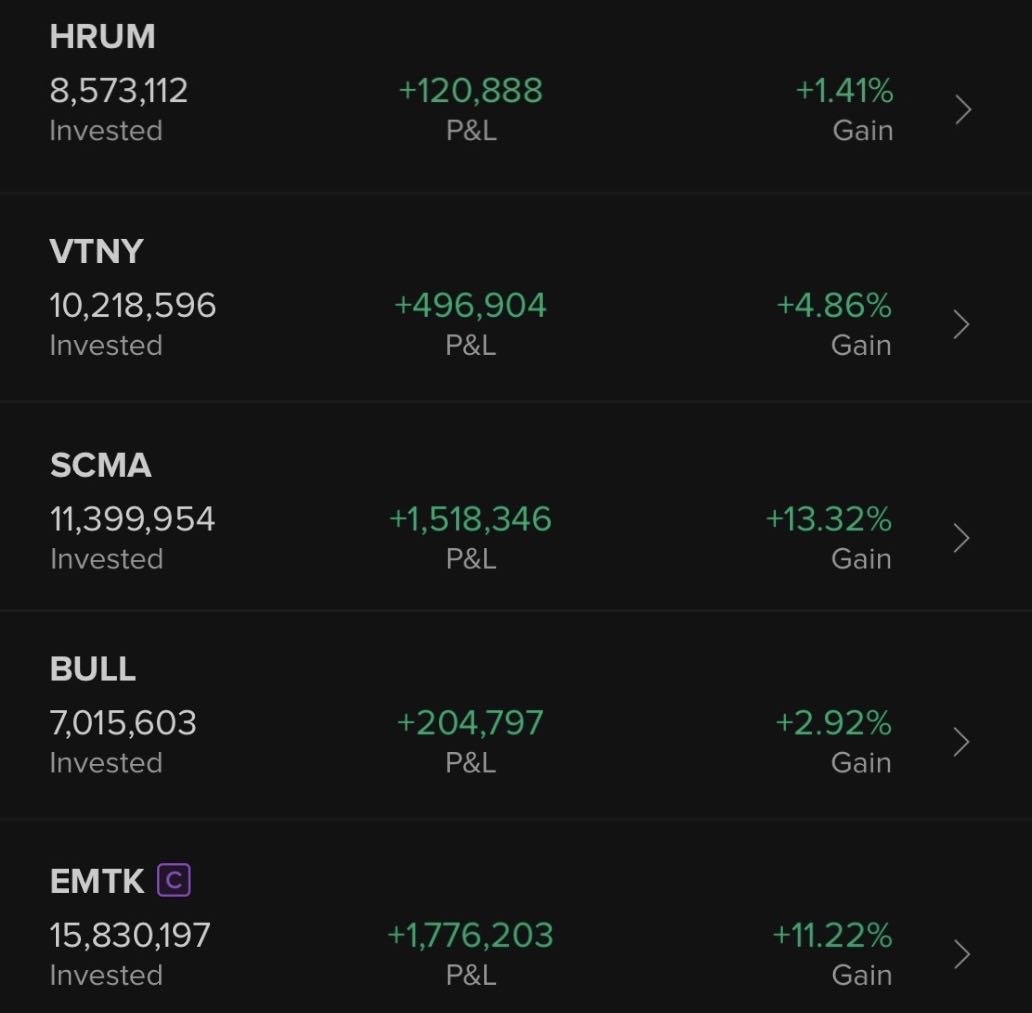Screen dimensions: 1032x1013
Task: Select the EMTK invested amount 15,830,197
Action: tap(131, 935)
